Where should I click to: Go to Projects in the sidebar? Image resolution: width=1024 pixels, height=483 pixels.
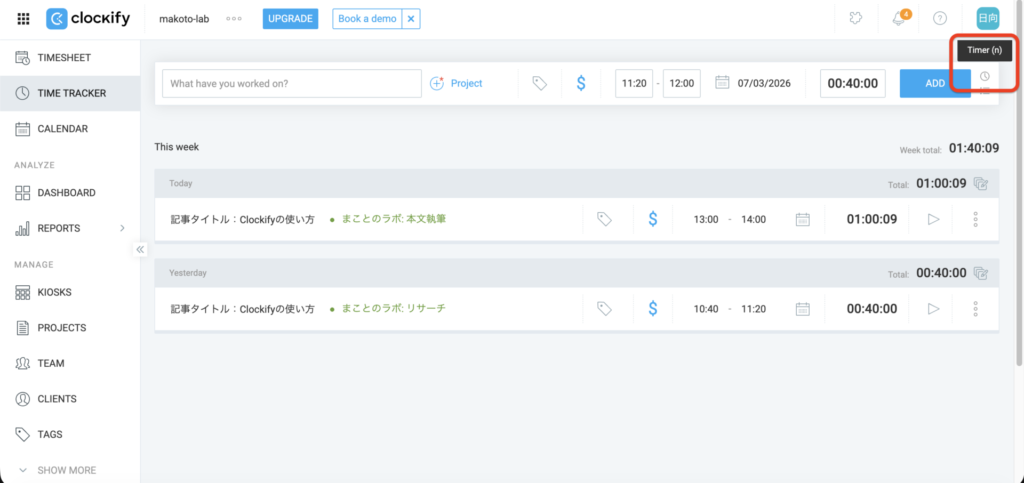(x=61, y=328)
